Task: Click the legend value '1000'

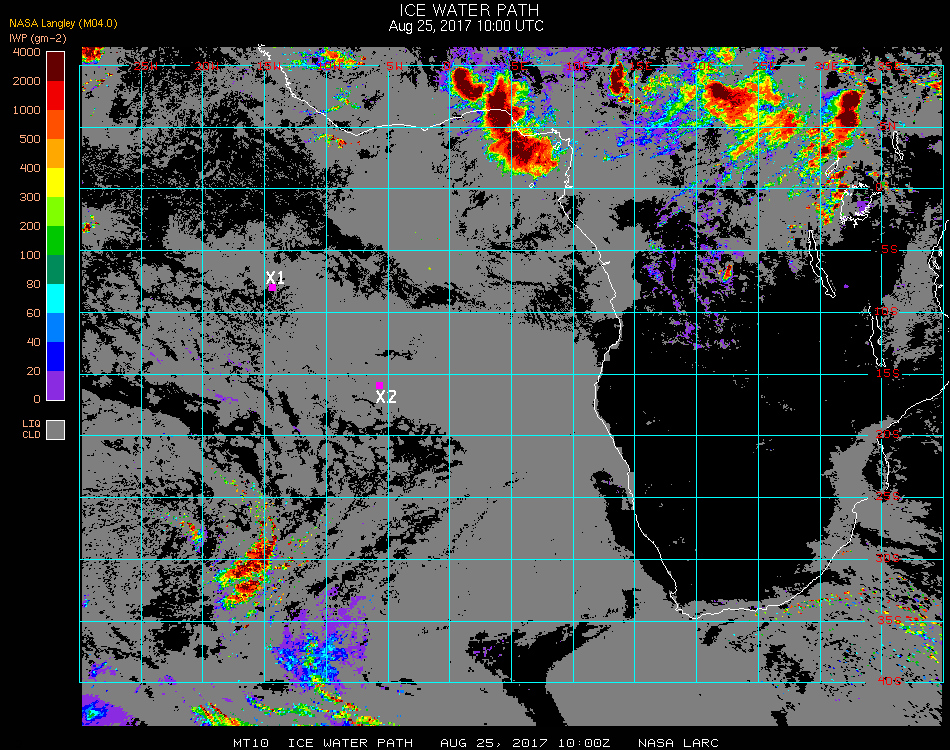Action: click(27, 110)
